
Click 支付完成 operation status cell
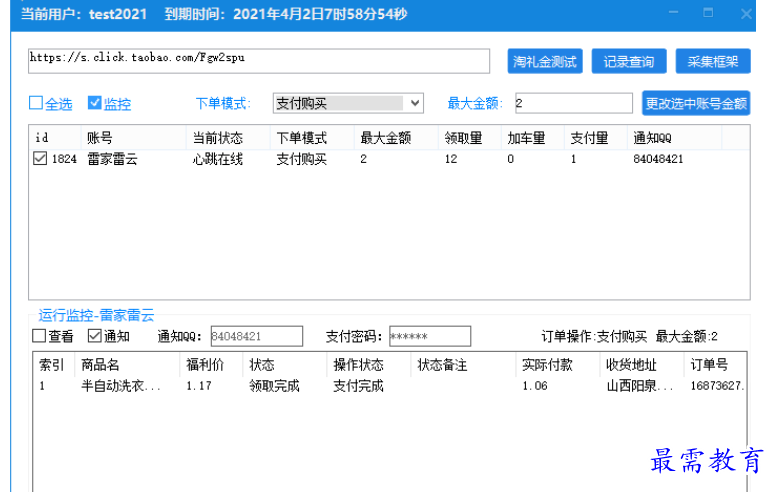[358, 386]
